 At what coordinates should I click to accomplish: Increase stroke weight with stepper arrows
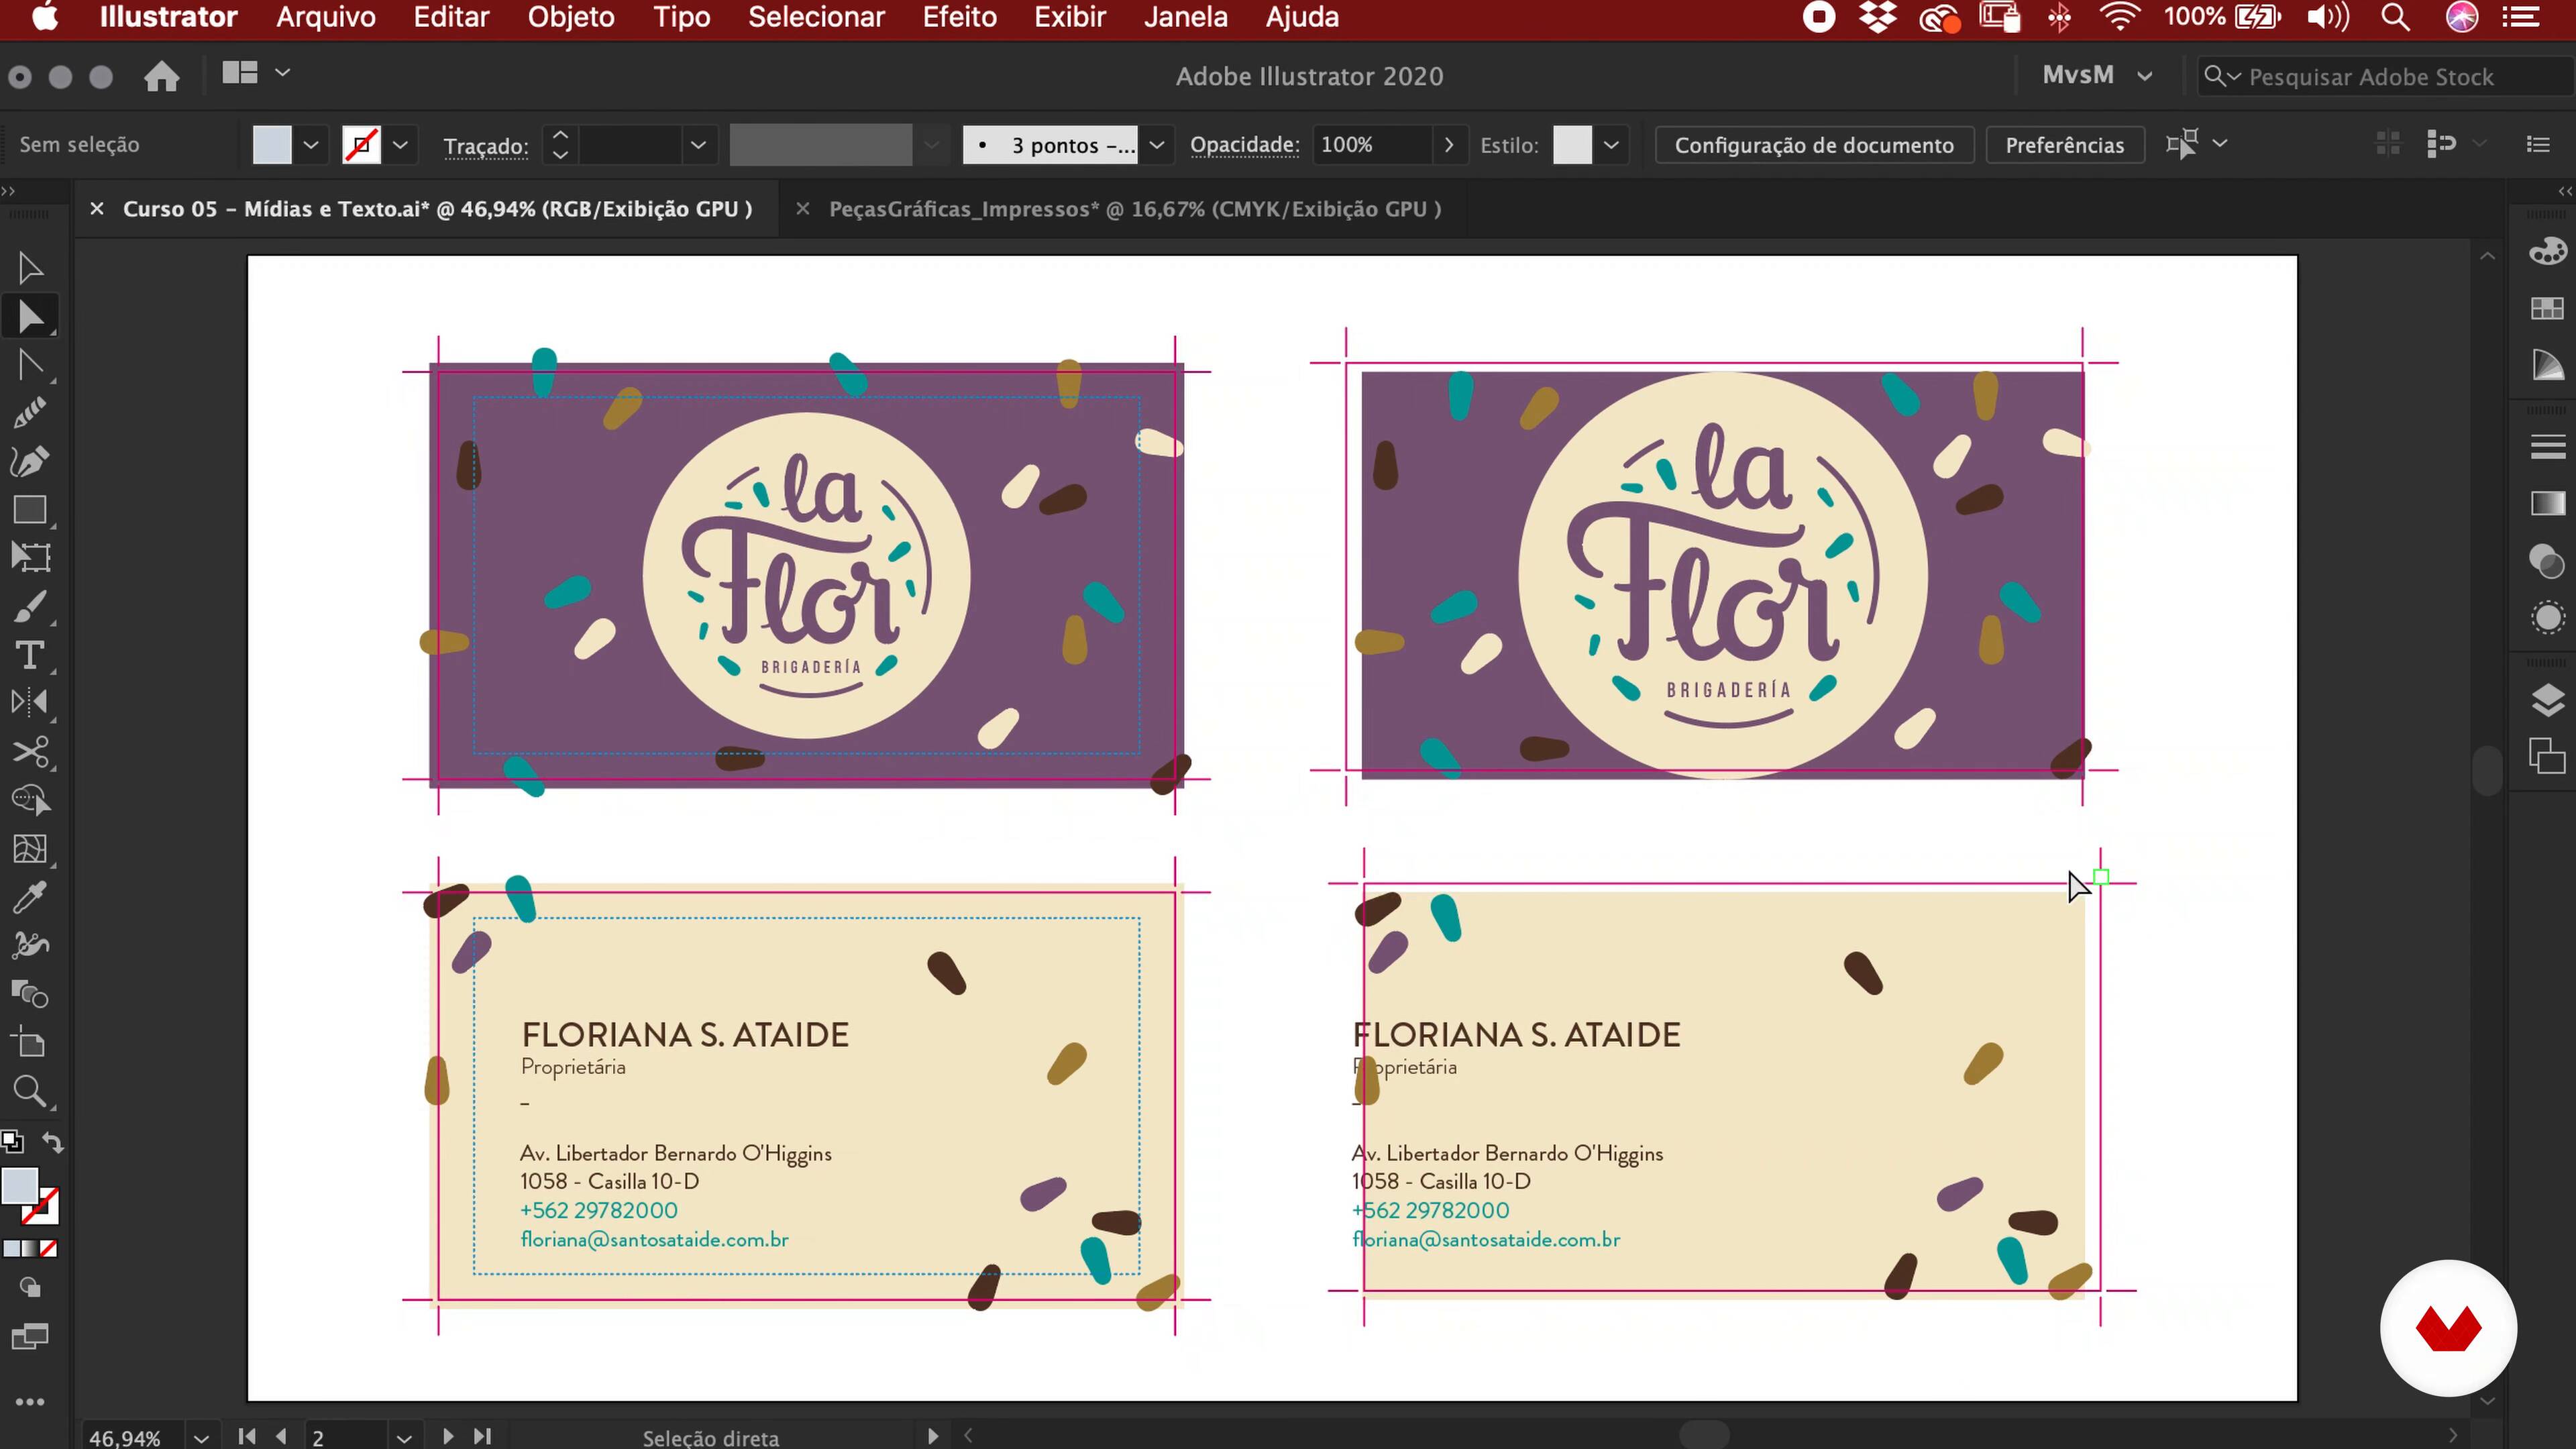click(x=560, y=135)
